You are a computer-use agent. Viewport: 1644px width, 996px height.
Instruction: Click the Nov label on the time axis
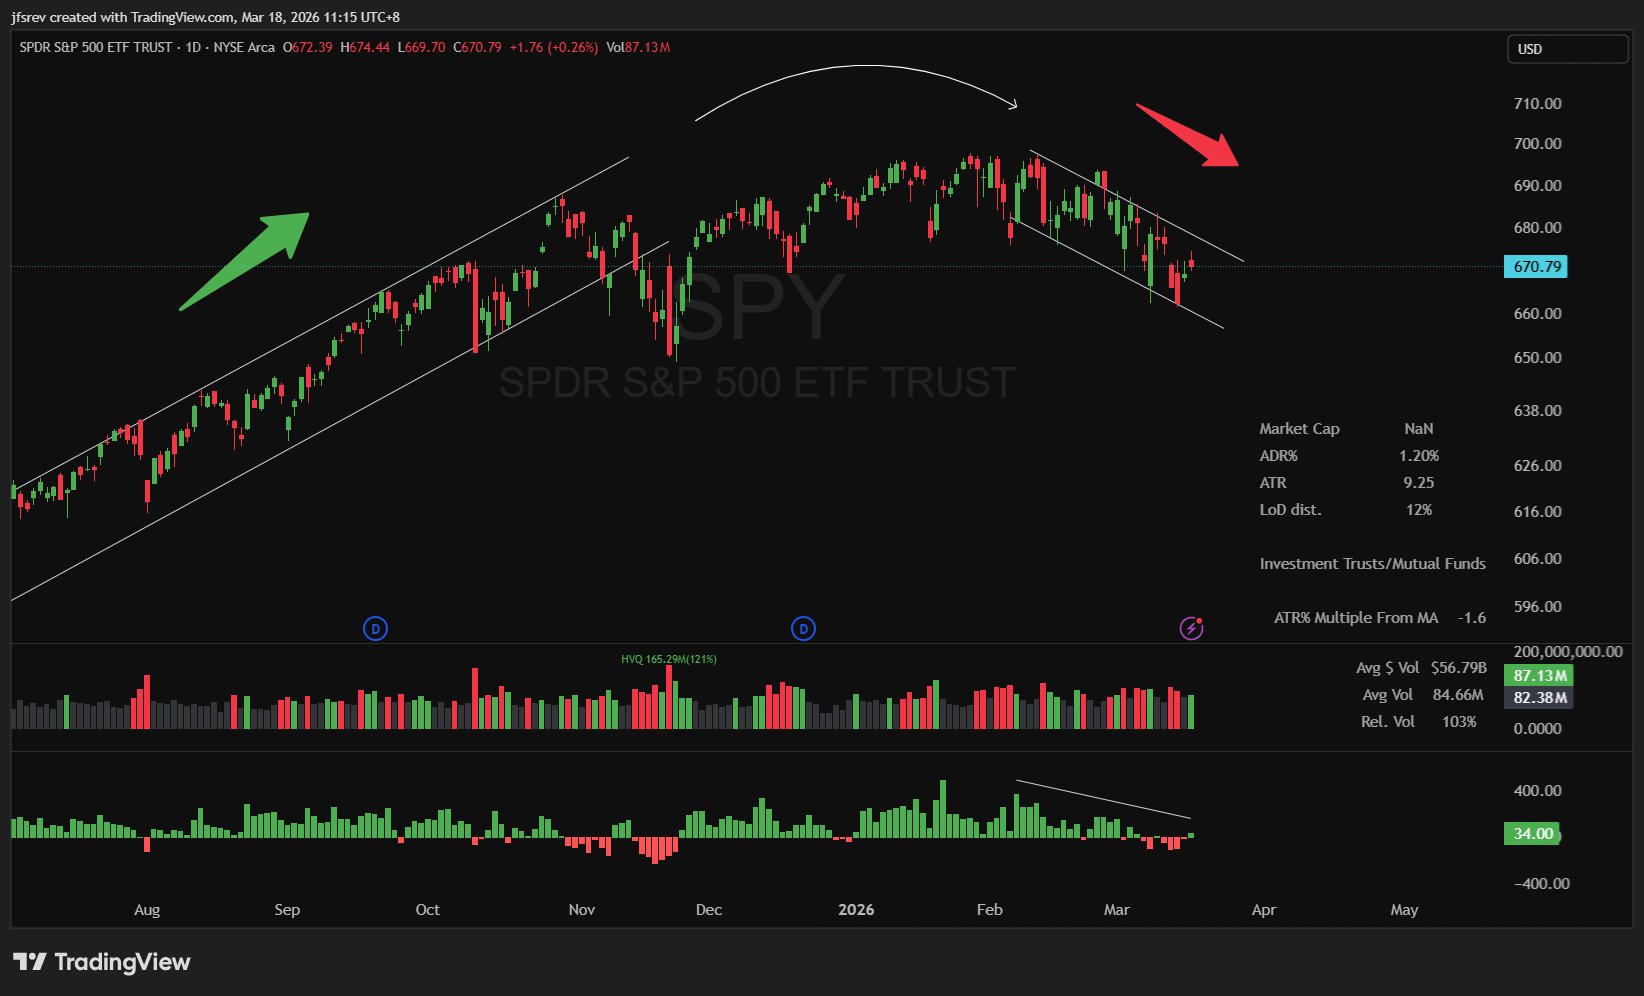pyautogui.click(x=581, y=910)
